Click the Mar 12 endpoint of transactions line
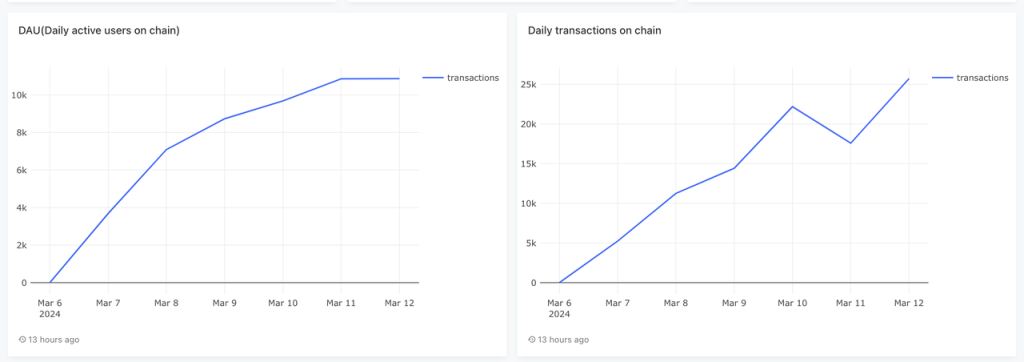1024x362 pixels. point(908,79)
